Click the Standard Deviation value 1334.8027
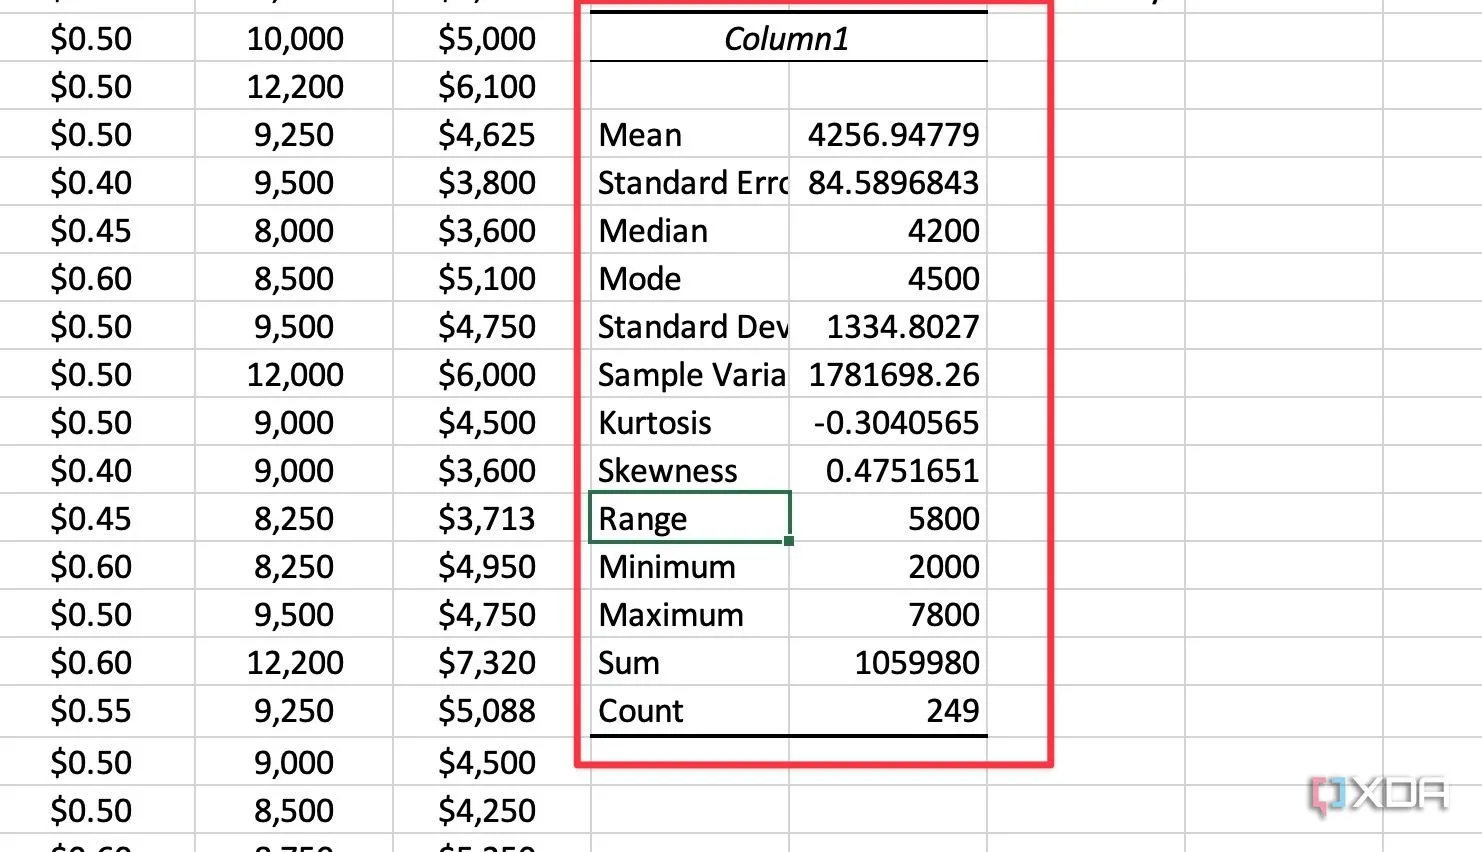 coord(901,327)
